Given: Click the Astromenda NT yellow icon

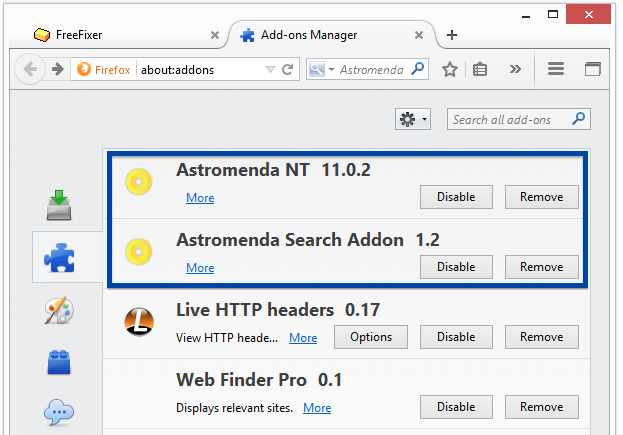Looking at the screenshot, I should [x=139, y=182].
